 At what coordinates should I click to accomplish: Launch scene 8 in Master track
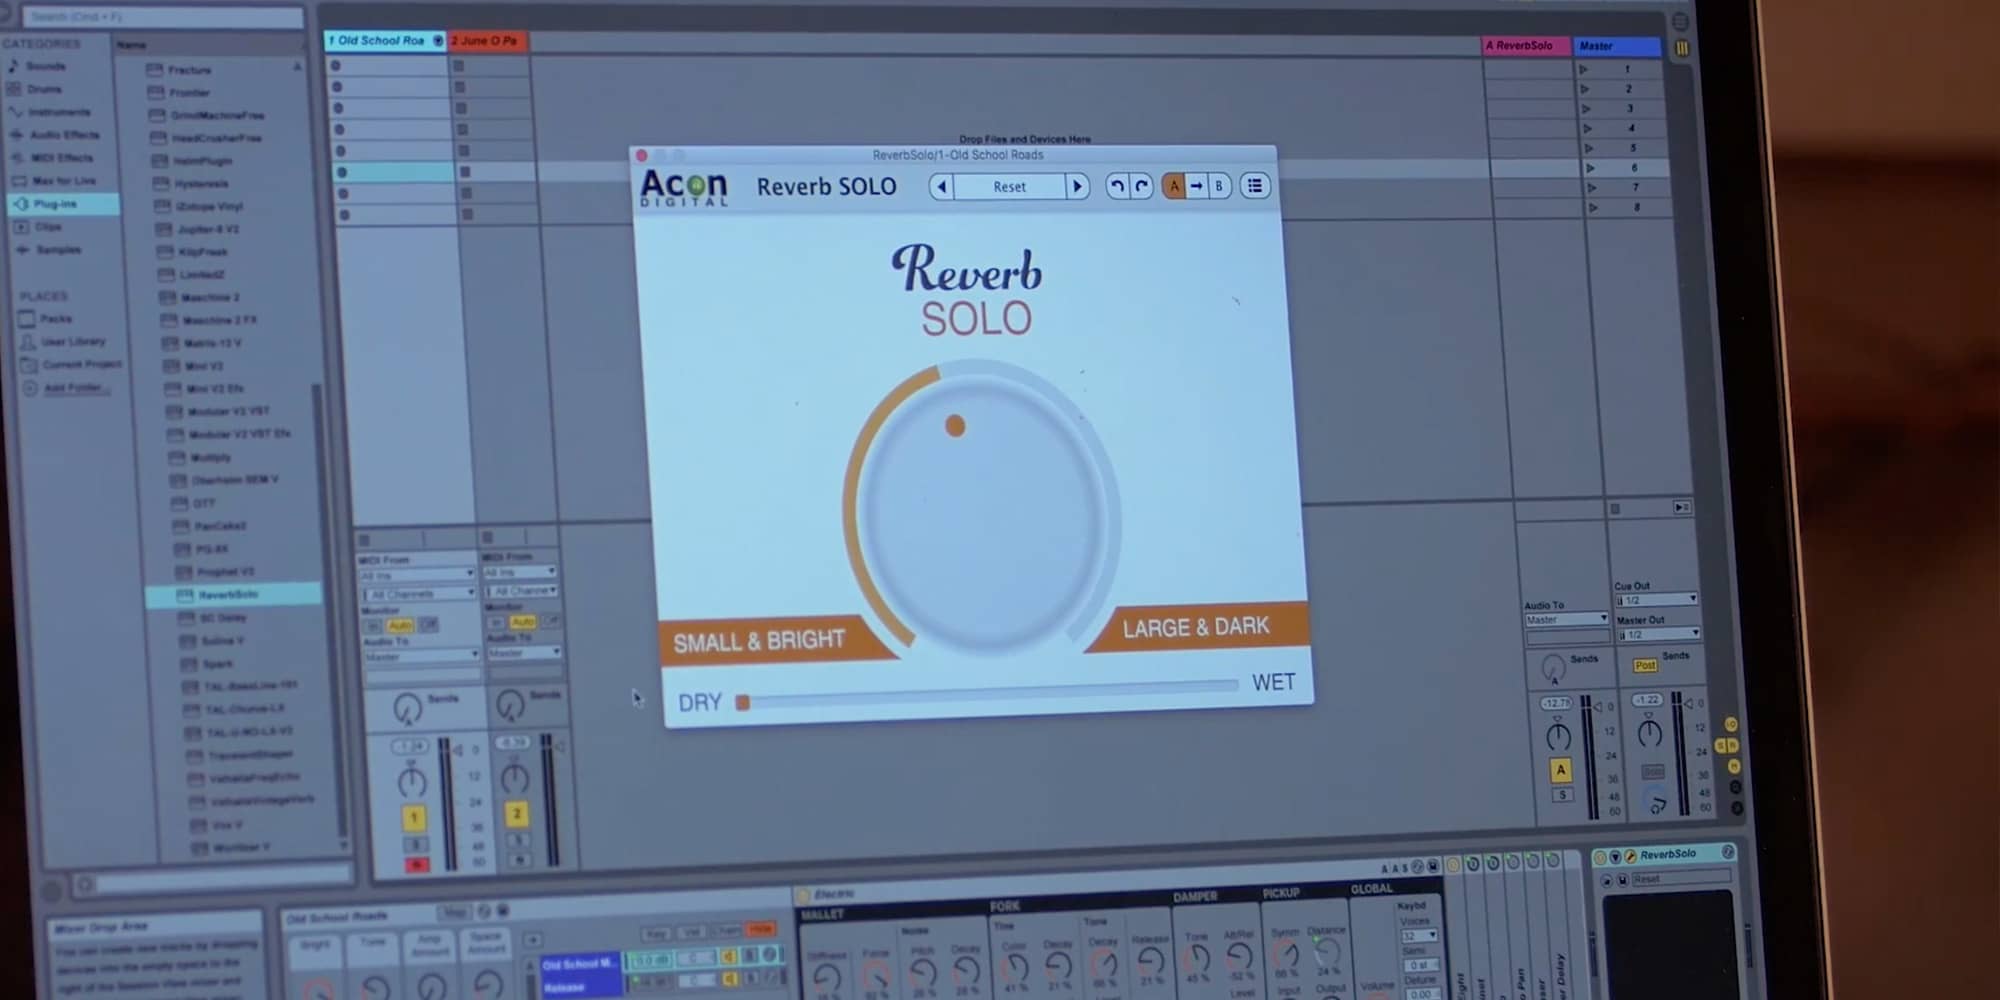click(1592, 207)
